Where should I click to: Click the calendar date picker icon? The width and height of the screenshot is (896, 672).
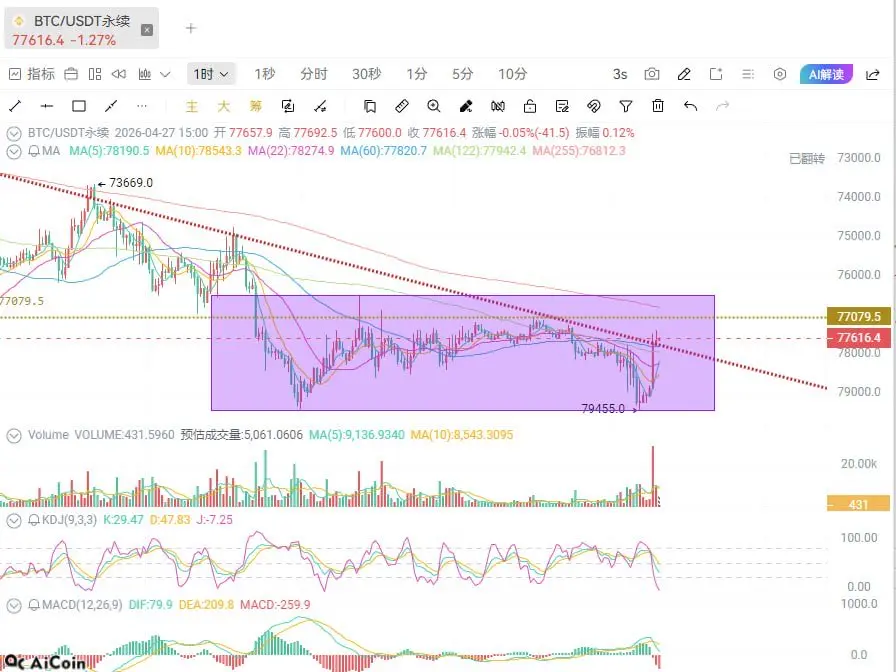(x=71, y=74)
